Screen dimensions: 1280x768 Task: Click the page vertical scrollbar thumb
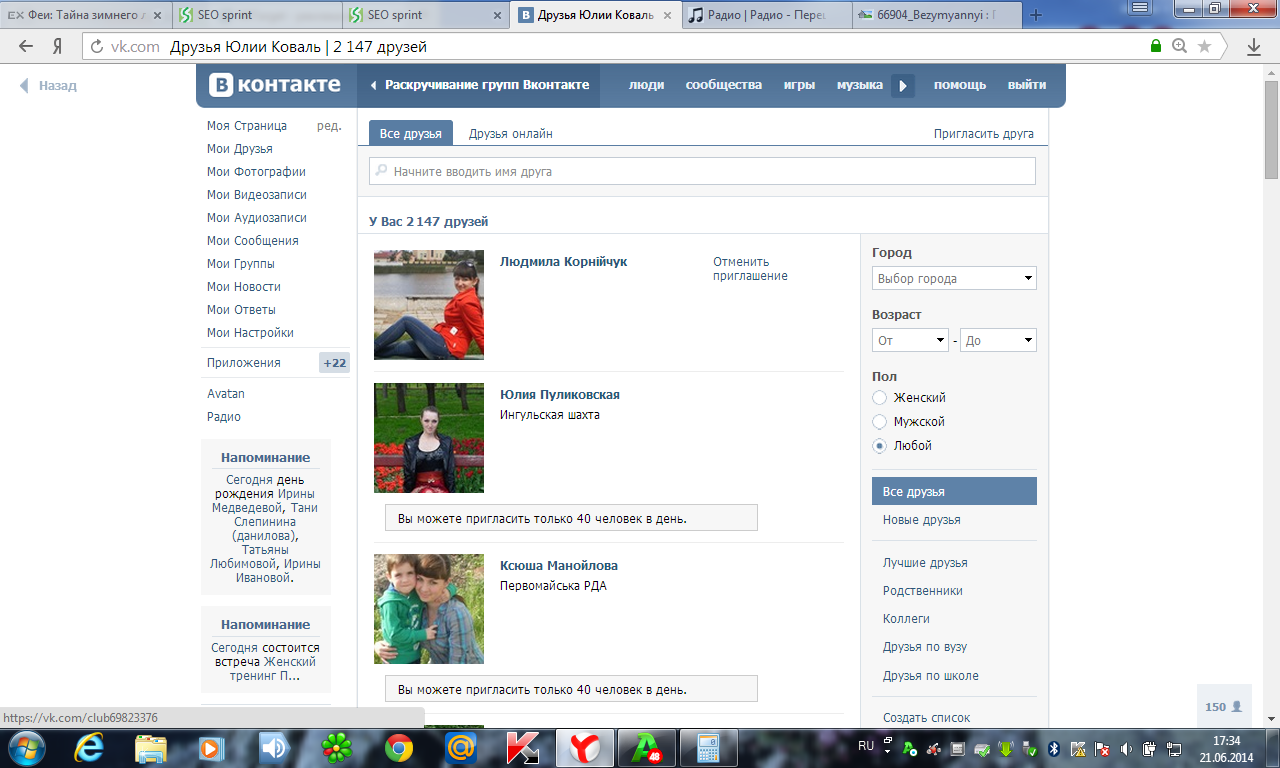(1271, 129)
